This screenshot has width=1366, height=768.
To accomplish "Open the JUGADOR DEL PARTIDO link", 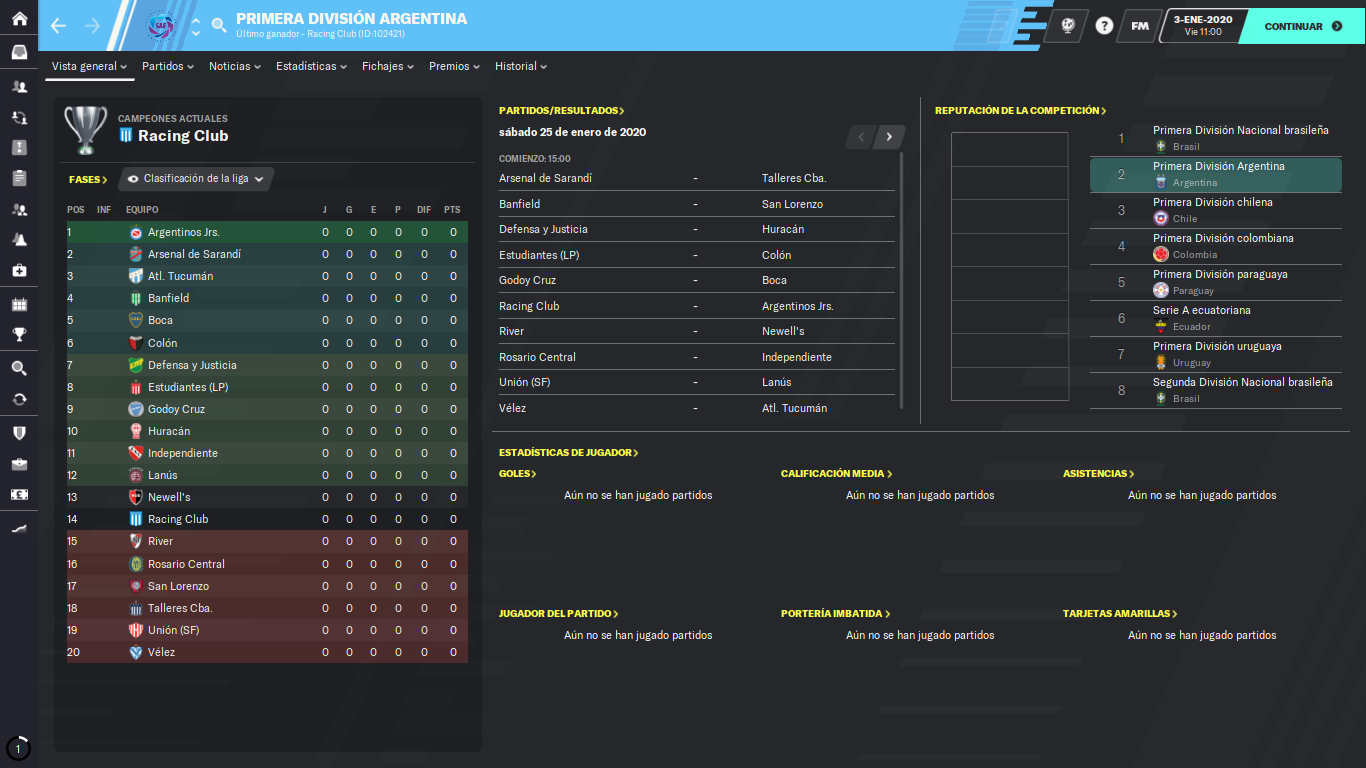I will (558, 614).
